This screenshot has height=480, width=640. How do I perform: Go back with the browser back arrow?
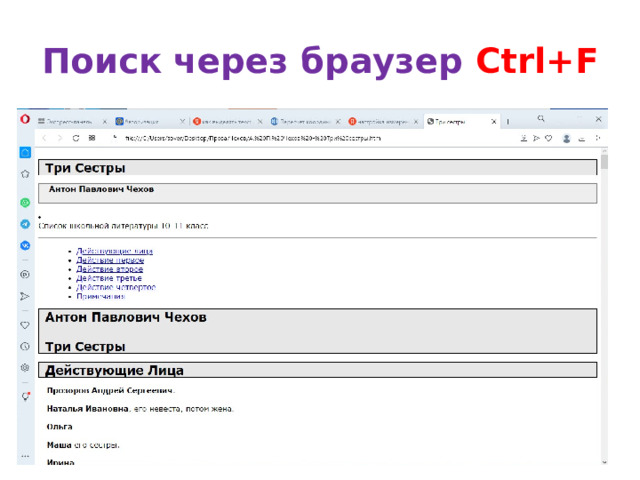click(44, 138)
